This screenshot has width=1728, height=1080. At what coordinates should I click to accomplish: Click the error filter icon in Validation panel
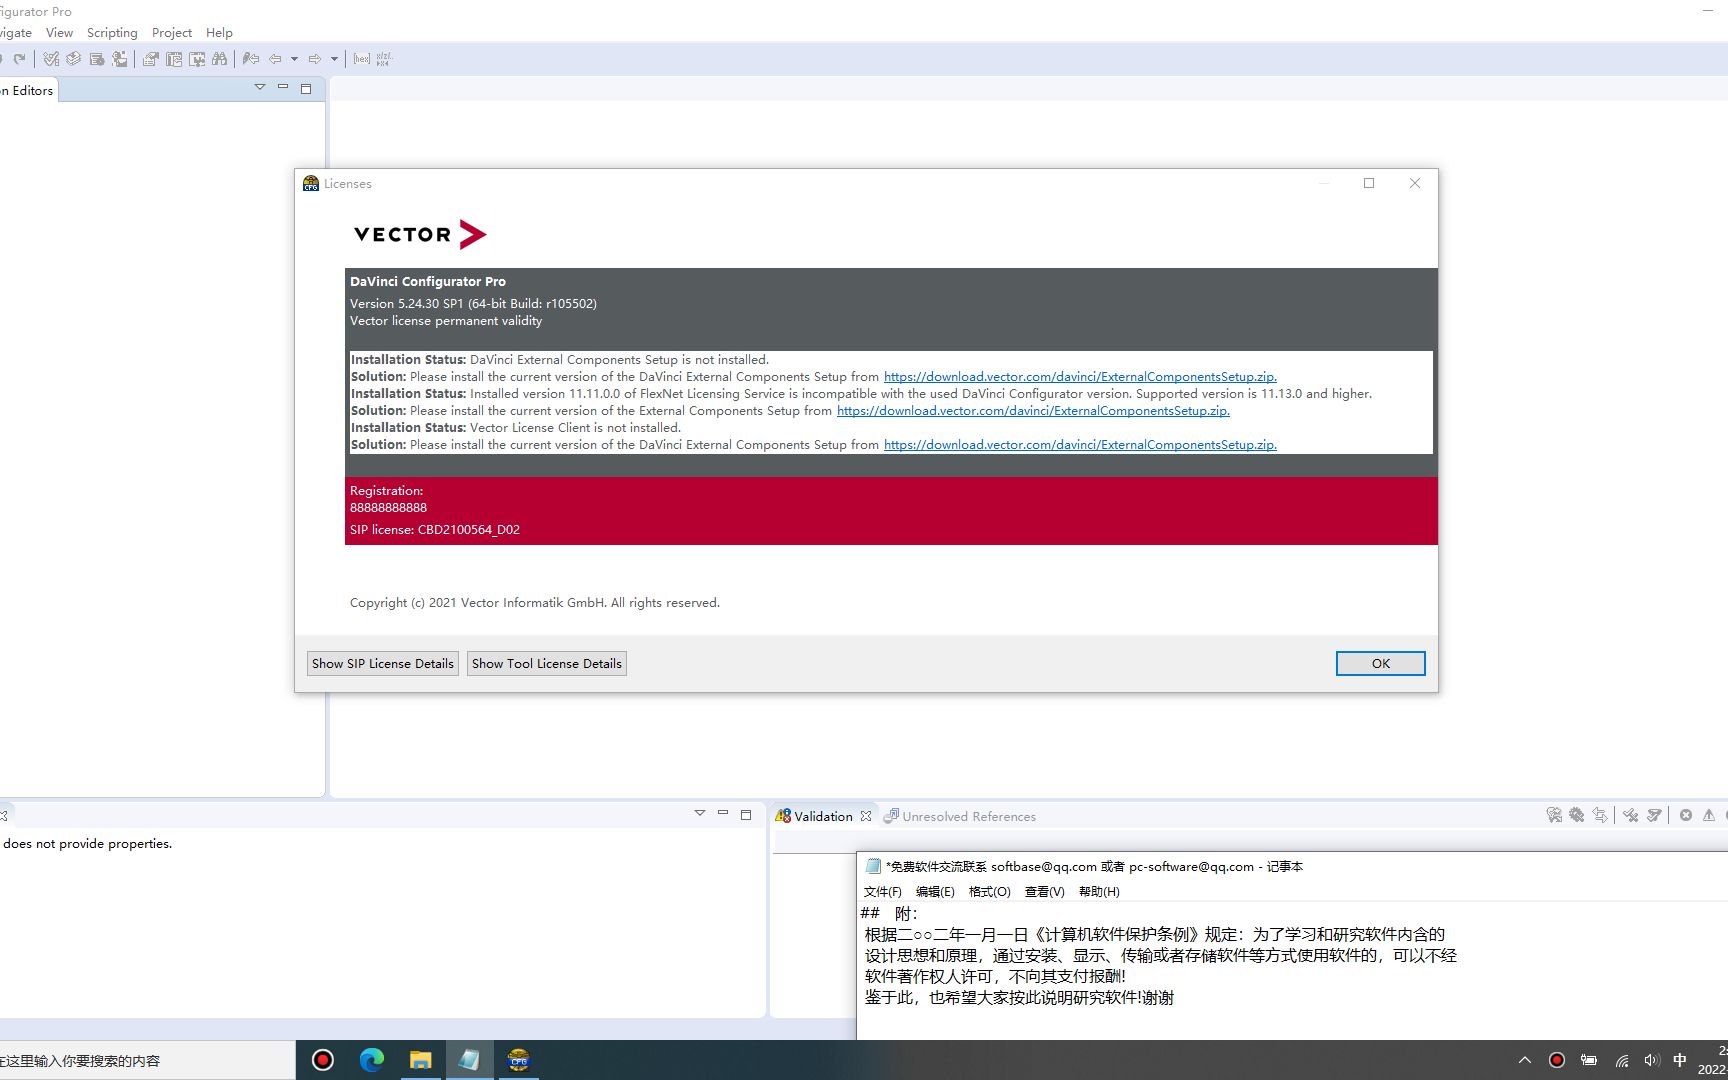pyautogui.click(x=1686, y=815)
